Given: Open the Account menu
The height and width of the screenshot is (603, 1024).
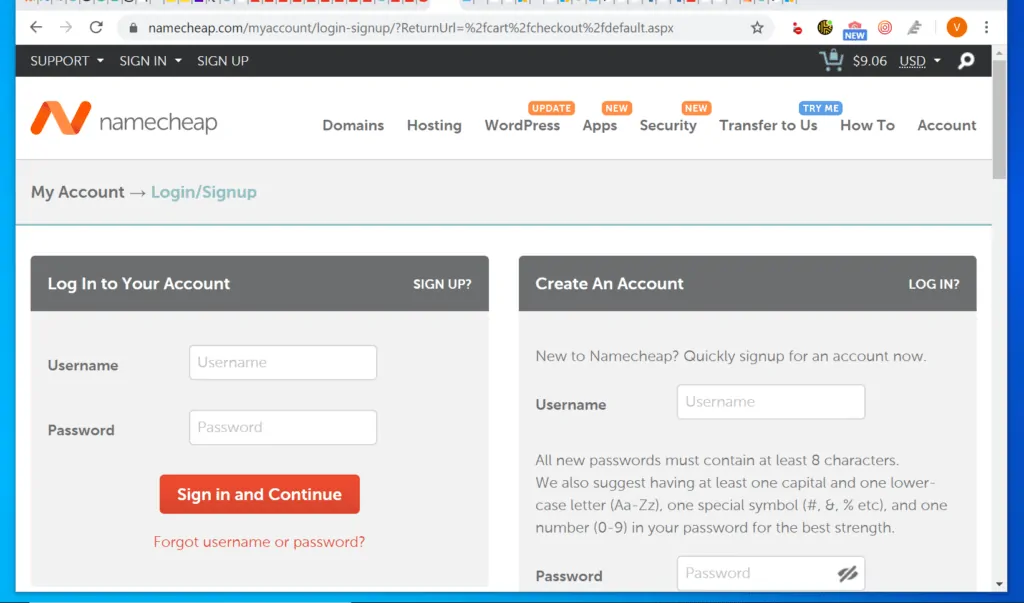Looking at the screenshot, I should coord(946,125).
